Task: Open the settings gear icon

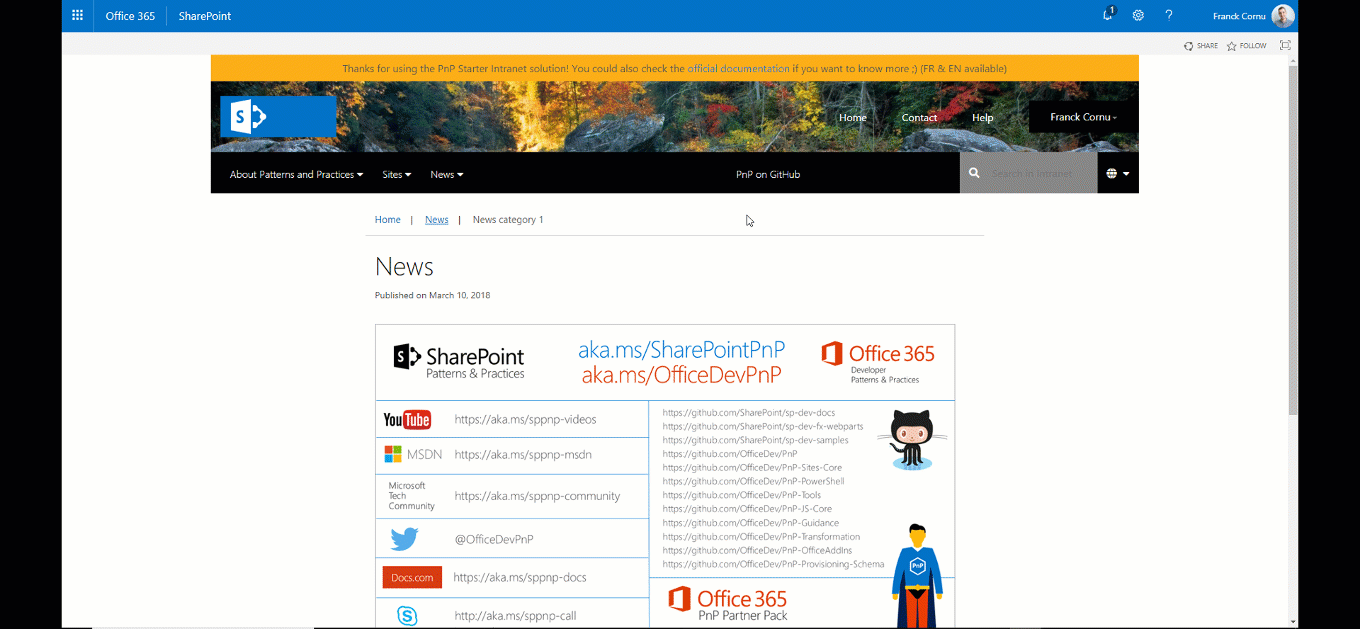Action: [x=1138, y=15]
